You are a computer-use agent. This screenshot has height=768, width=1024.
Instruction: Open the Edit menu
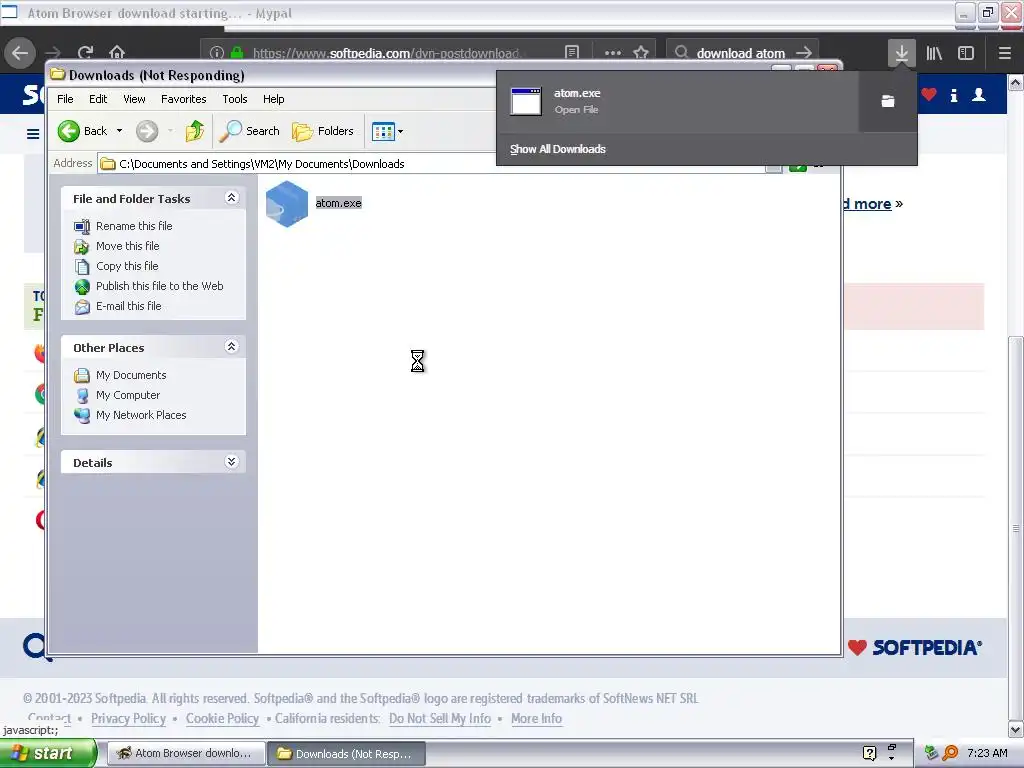pyautogui.click(x=98, y=99)
